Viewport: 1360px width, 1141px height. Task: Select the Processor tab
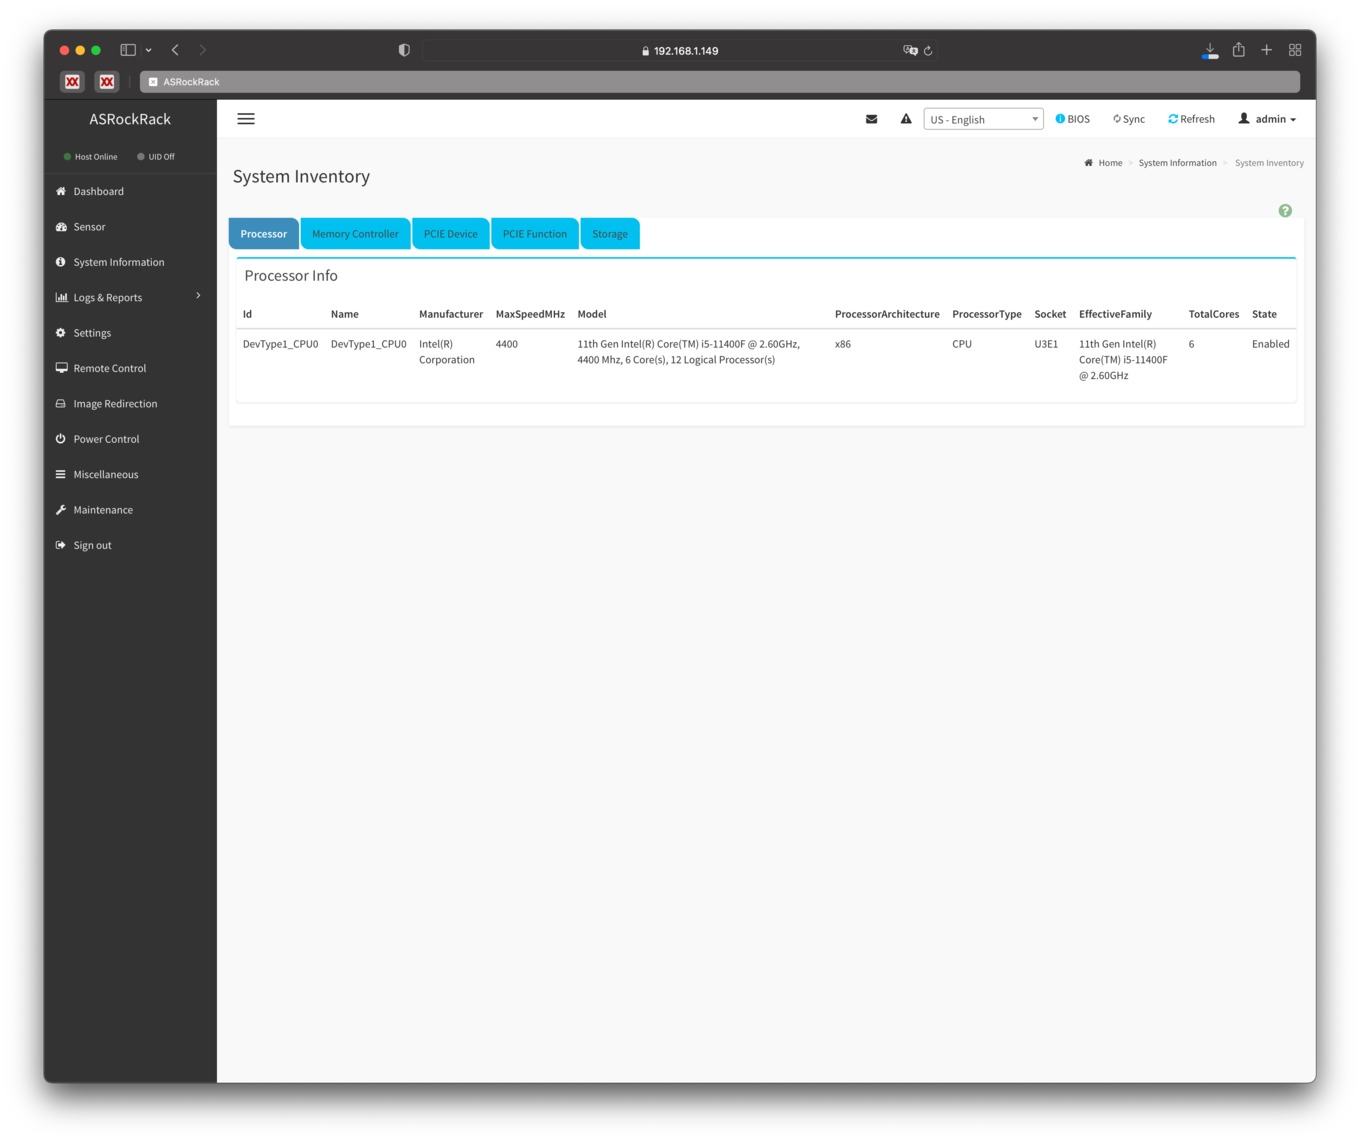(264, 234)
